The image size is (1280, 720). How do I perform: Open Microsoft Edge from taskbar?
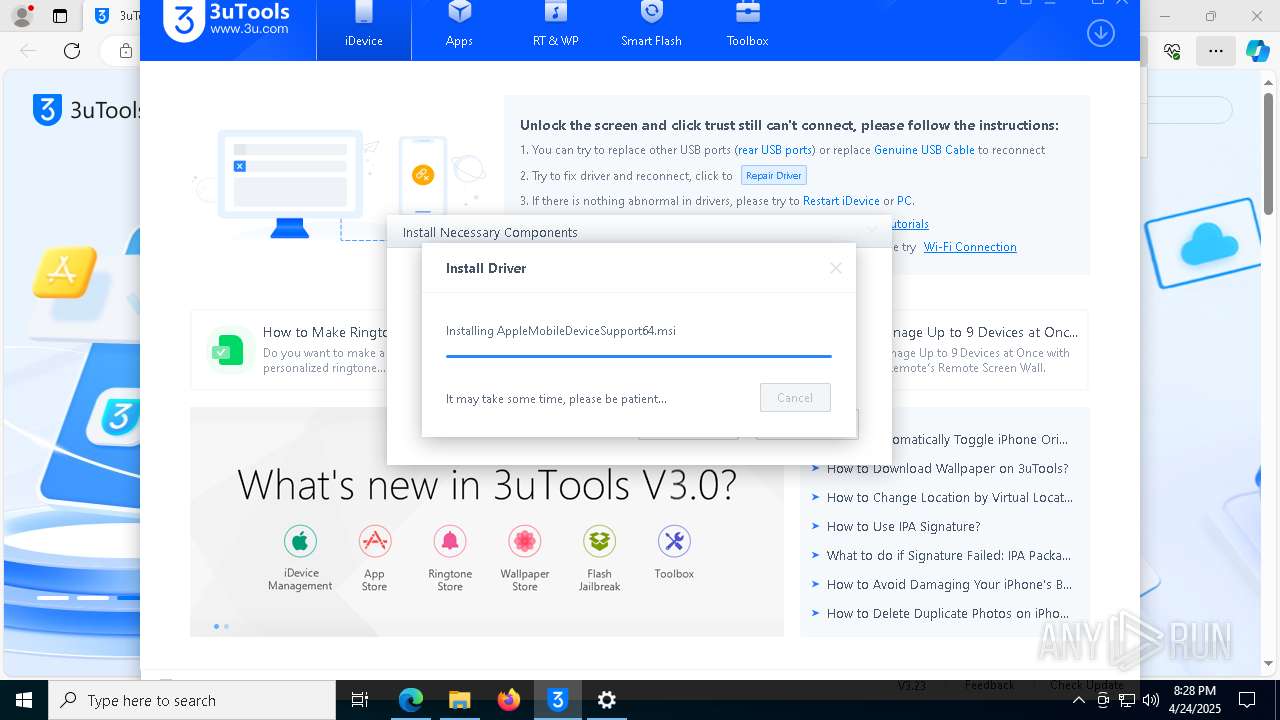tap(411, 700)
